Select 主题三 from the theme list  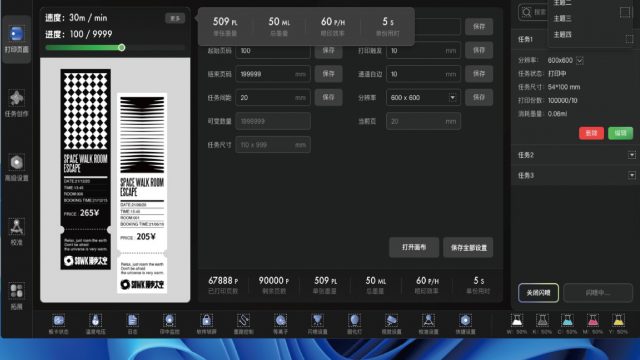(562, 18)
